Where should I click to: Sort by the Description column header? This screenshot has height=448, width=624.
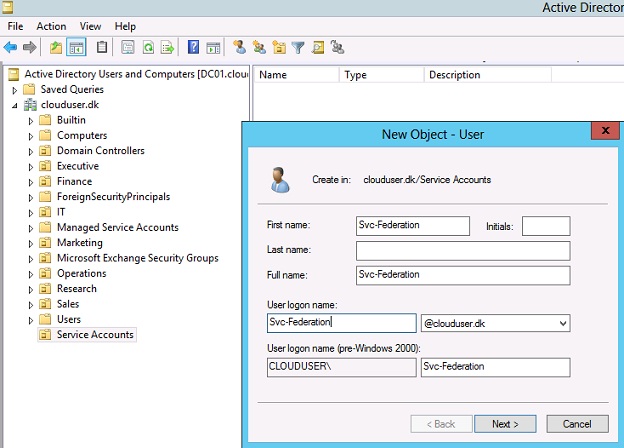(488, 75)
